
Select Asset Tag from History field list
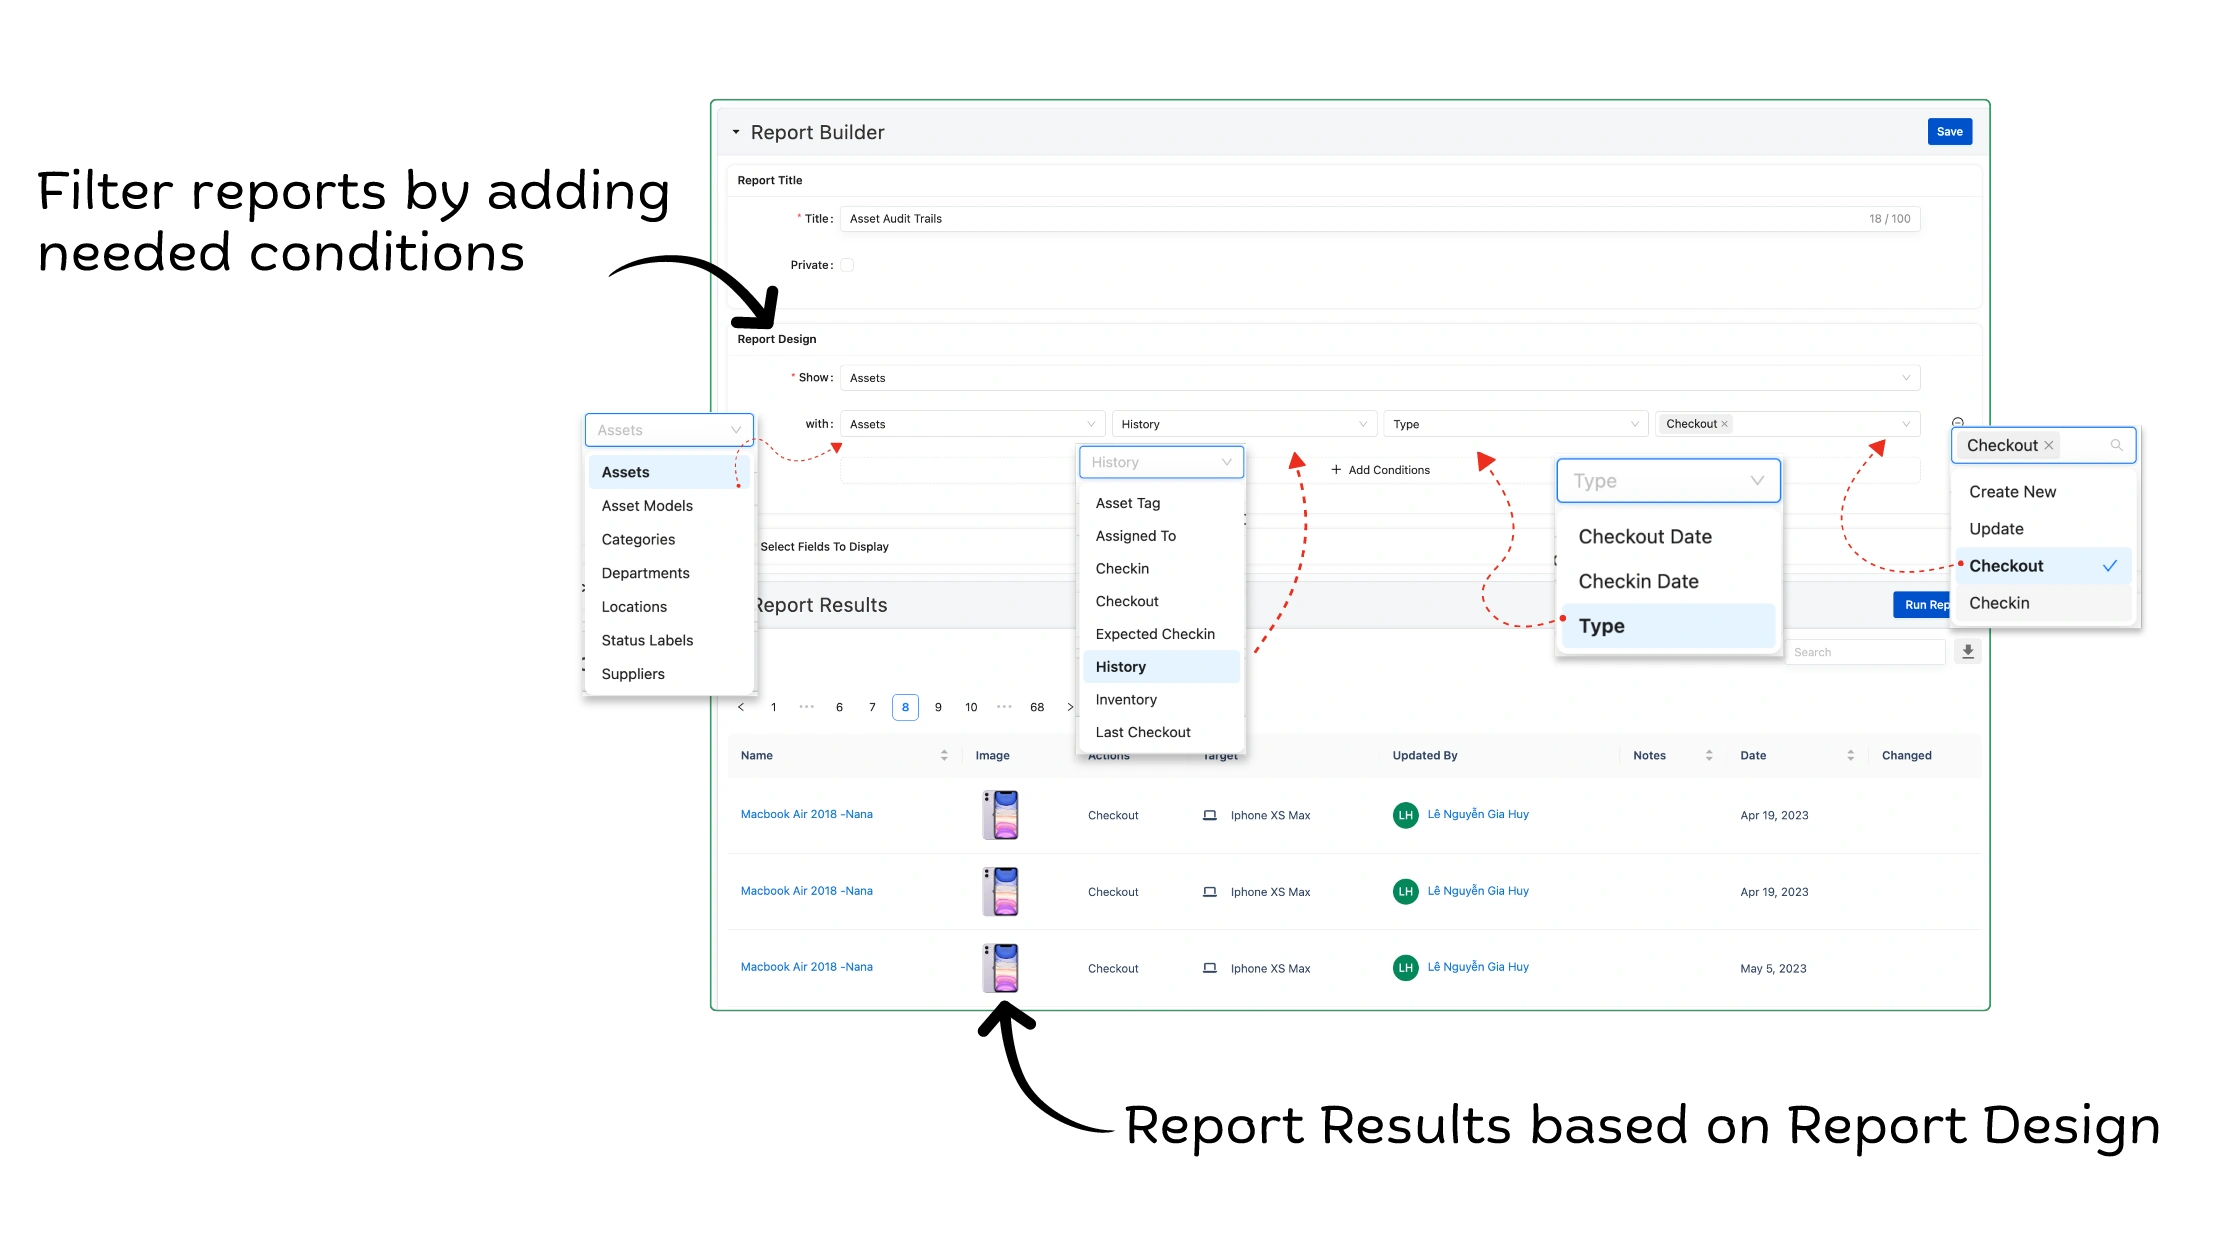[x=1128, y=502]
